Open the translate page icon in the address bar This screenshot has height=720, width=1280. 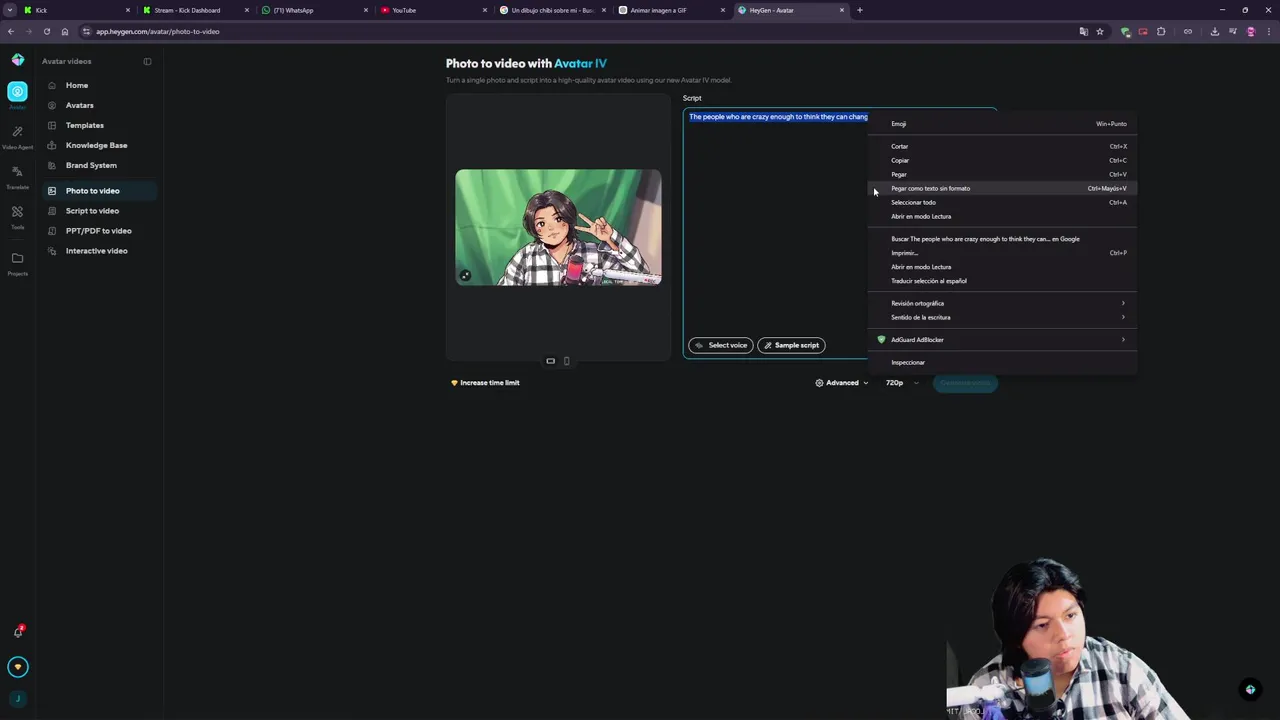pyautogui.click(x=1083, y=31)
